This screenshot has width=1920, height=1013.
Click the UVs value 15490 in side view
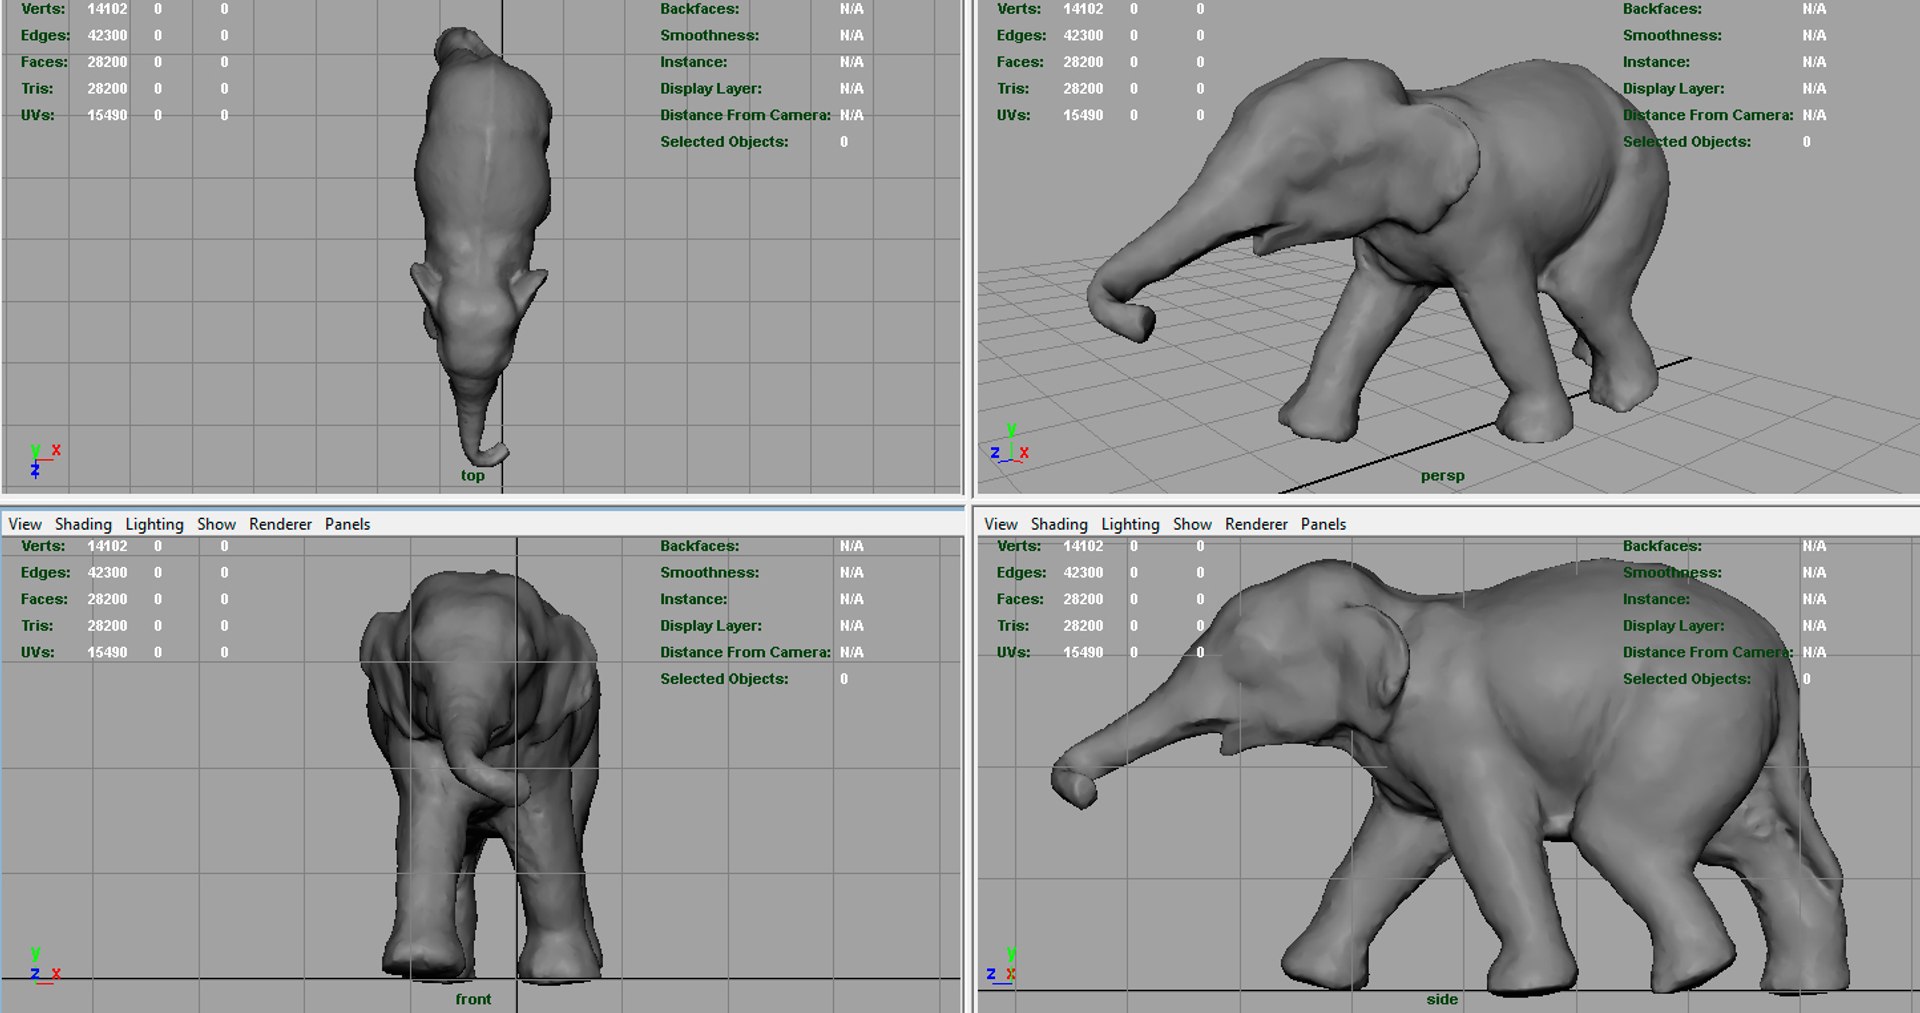(1083, 652)
